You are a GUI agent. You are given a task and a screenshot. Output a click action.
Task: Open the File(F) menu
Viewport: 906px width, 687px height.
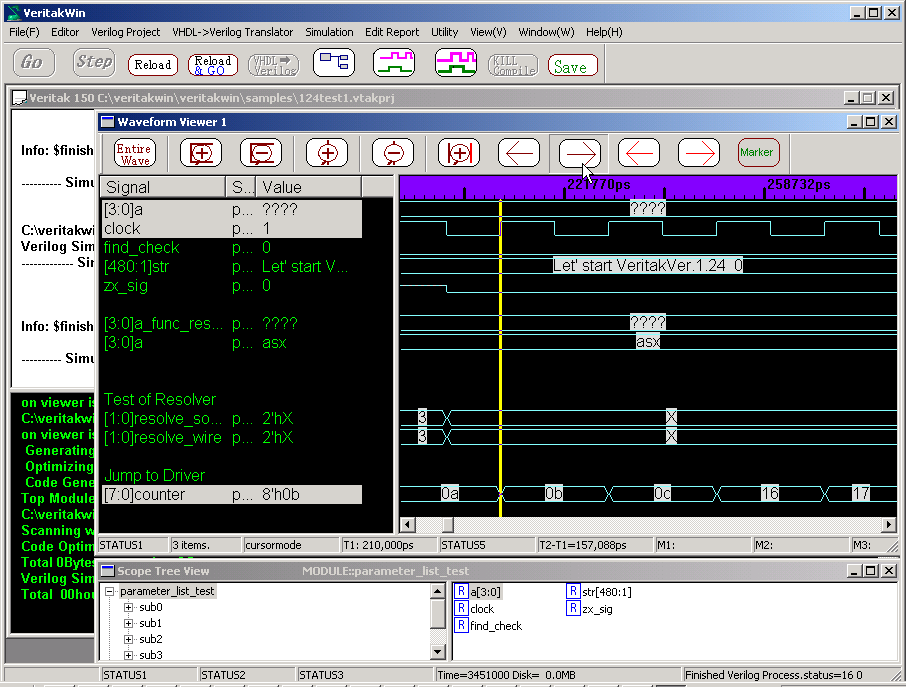point(24,32)
